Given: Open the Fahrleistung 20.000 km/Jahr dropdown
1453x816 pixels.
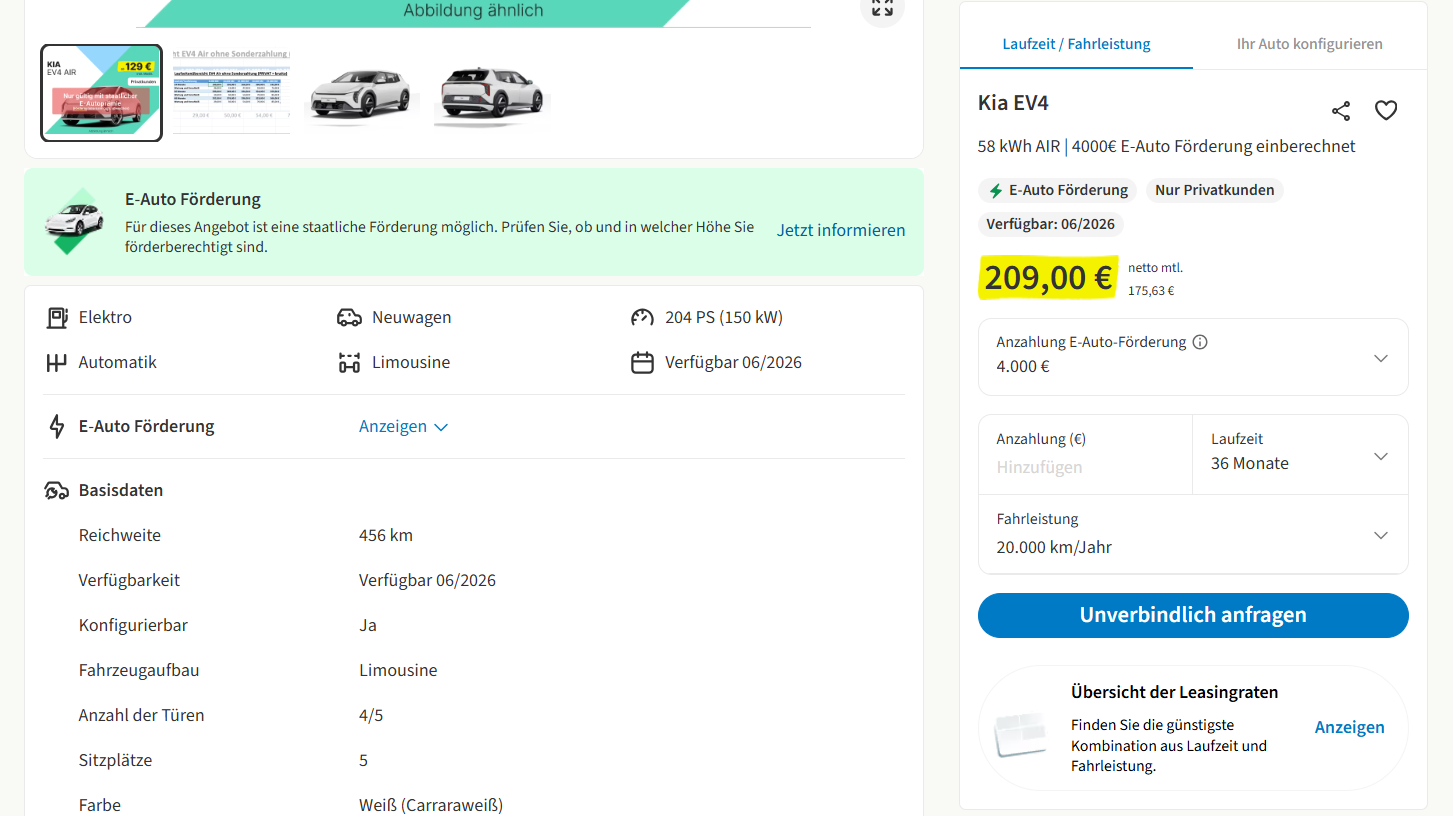Looking at the screenshot, I should point(1380,535).
